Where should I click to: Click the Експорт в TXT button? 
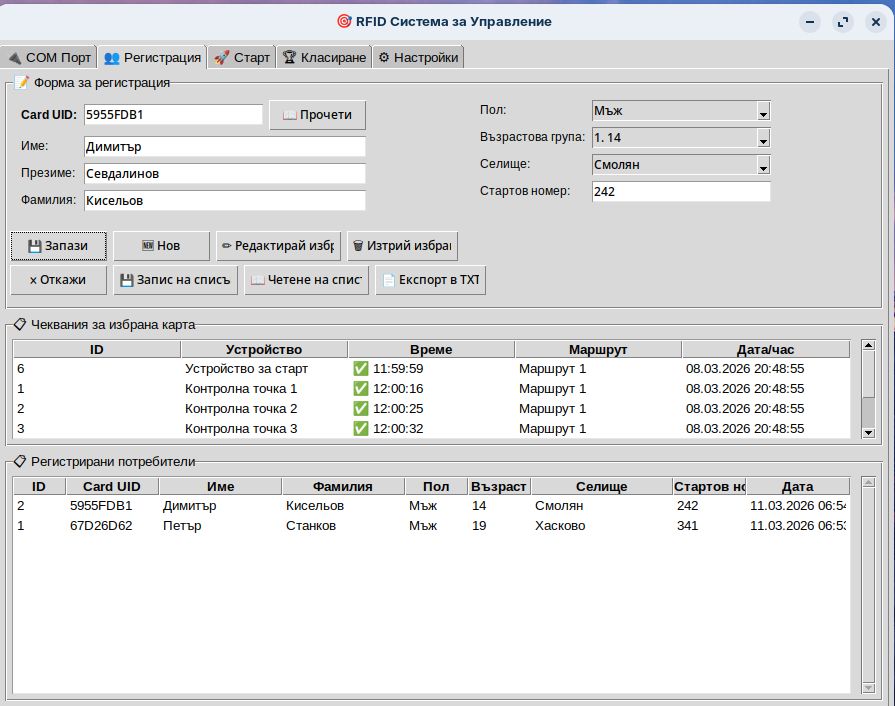coord(430,281)
